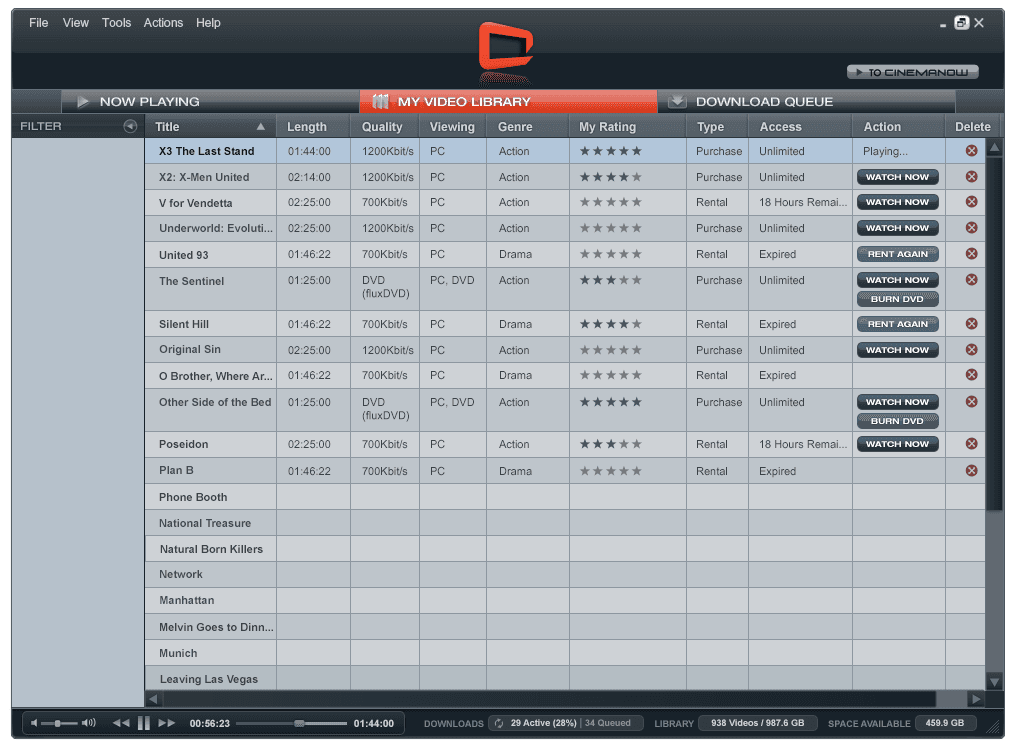Delete Original Sin from library
Image resolution: width=1015 pixels, height=749 pixels.
coord(971,350)
